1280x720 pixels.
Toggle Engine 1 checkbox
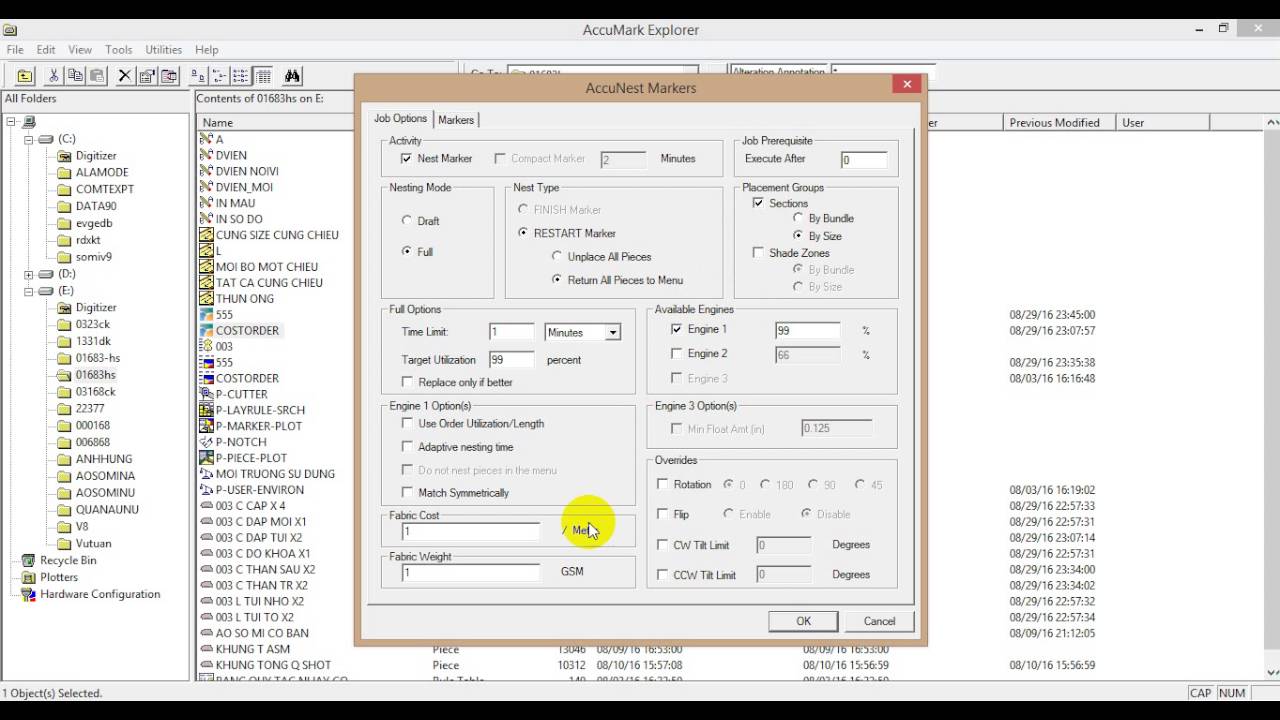pos(677,329)
